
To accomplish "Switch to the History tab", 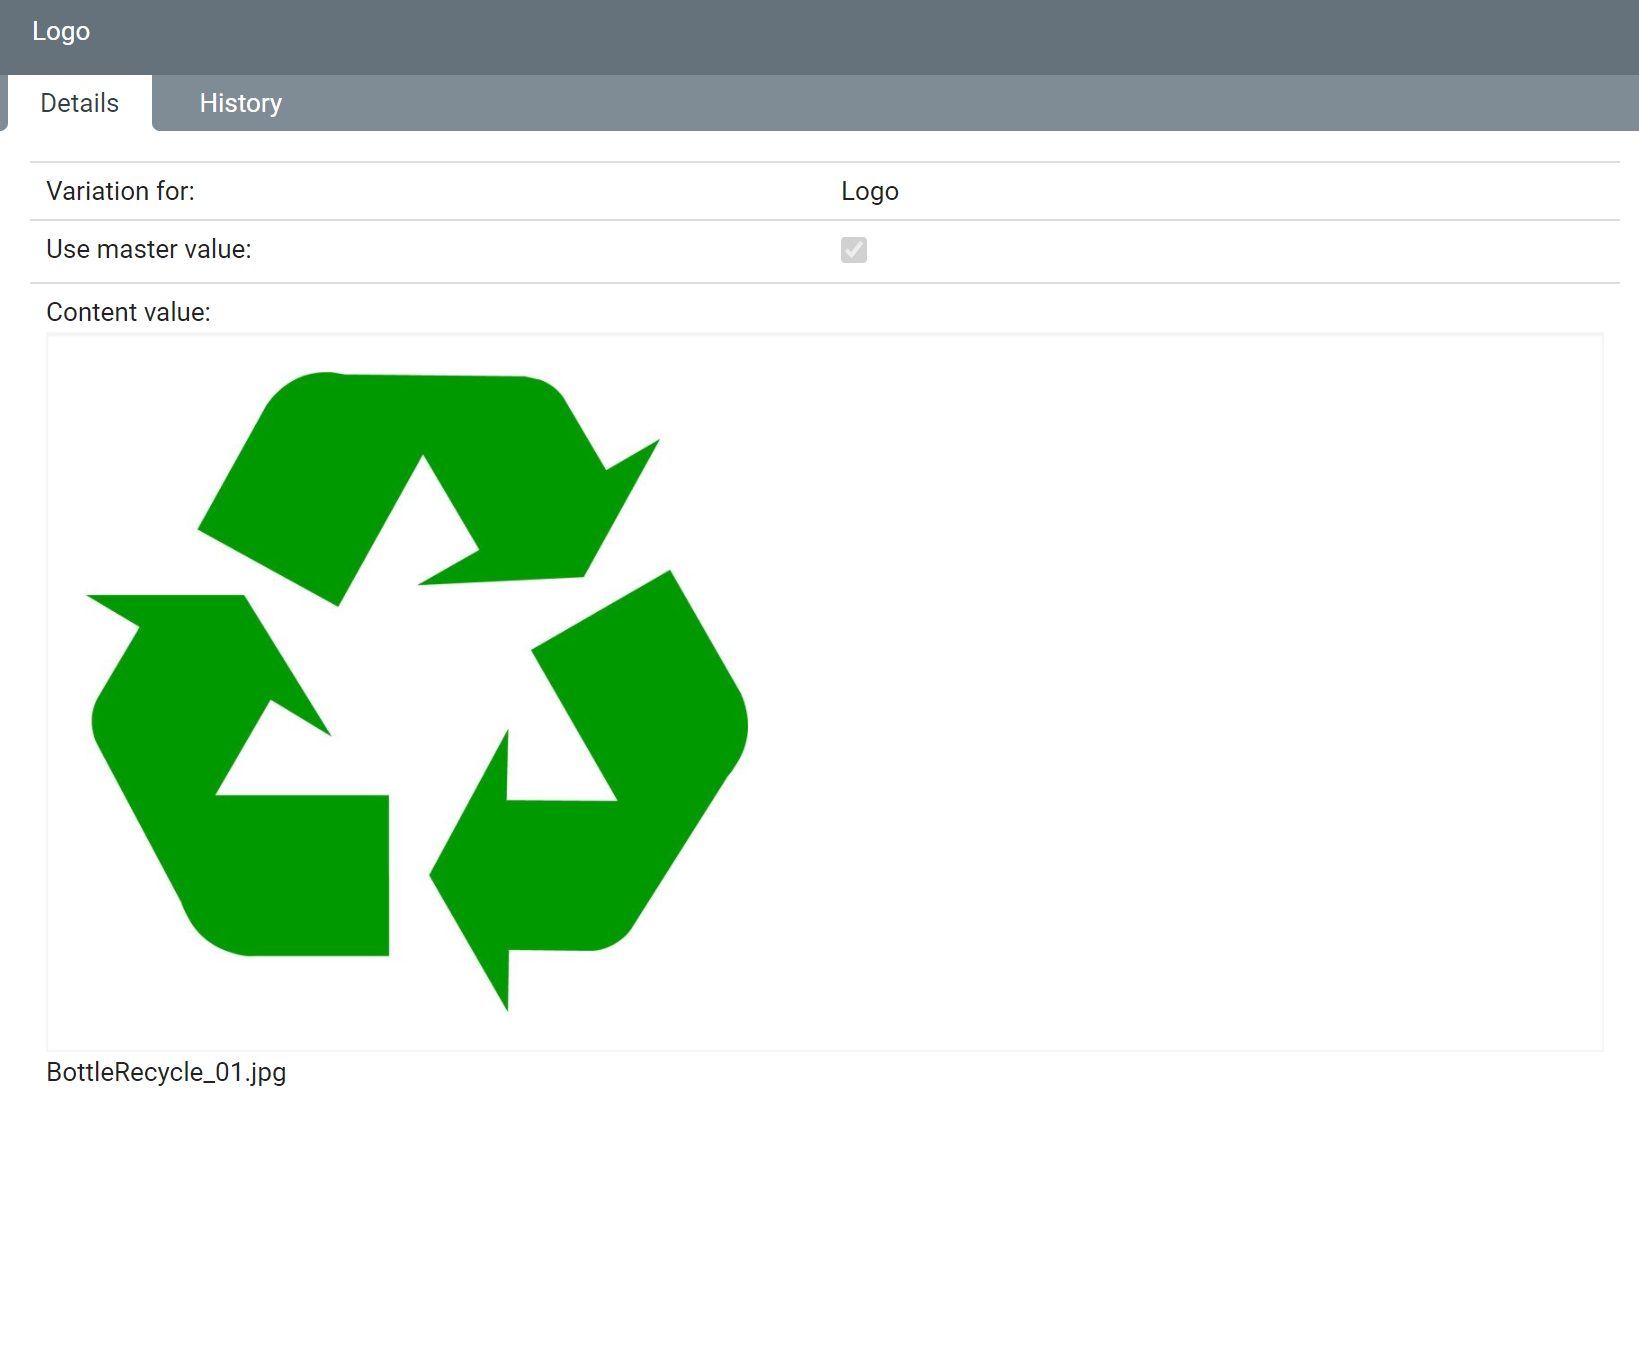I will pyautogui.click(x=240, y=103).
